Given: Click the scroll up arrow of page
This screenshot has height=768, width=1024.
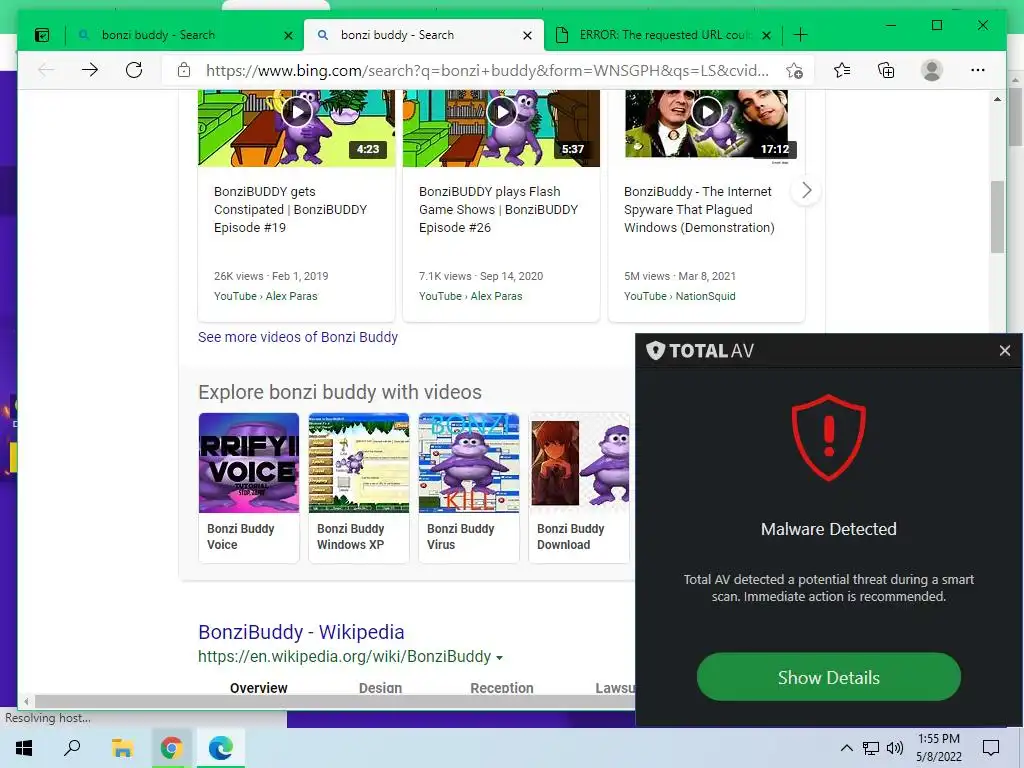Looking at the screenshot, I should 997,99.
